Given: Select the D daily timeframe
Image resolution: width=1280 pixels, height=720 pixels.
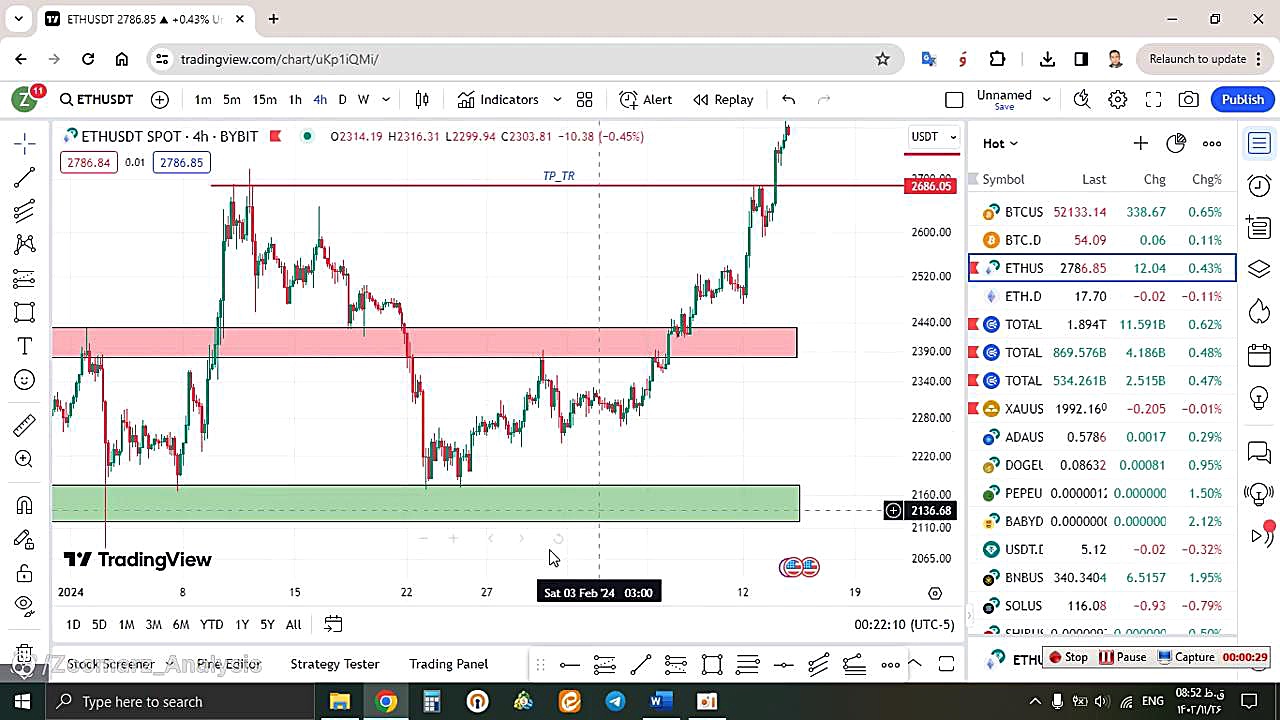Looking at the screenshot, I should pyautogui.click(x=342, y=99).
